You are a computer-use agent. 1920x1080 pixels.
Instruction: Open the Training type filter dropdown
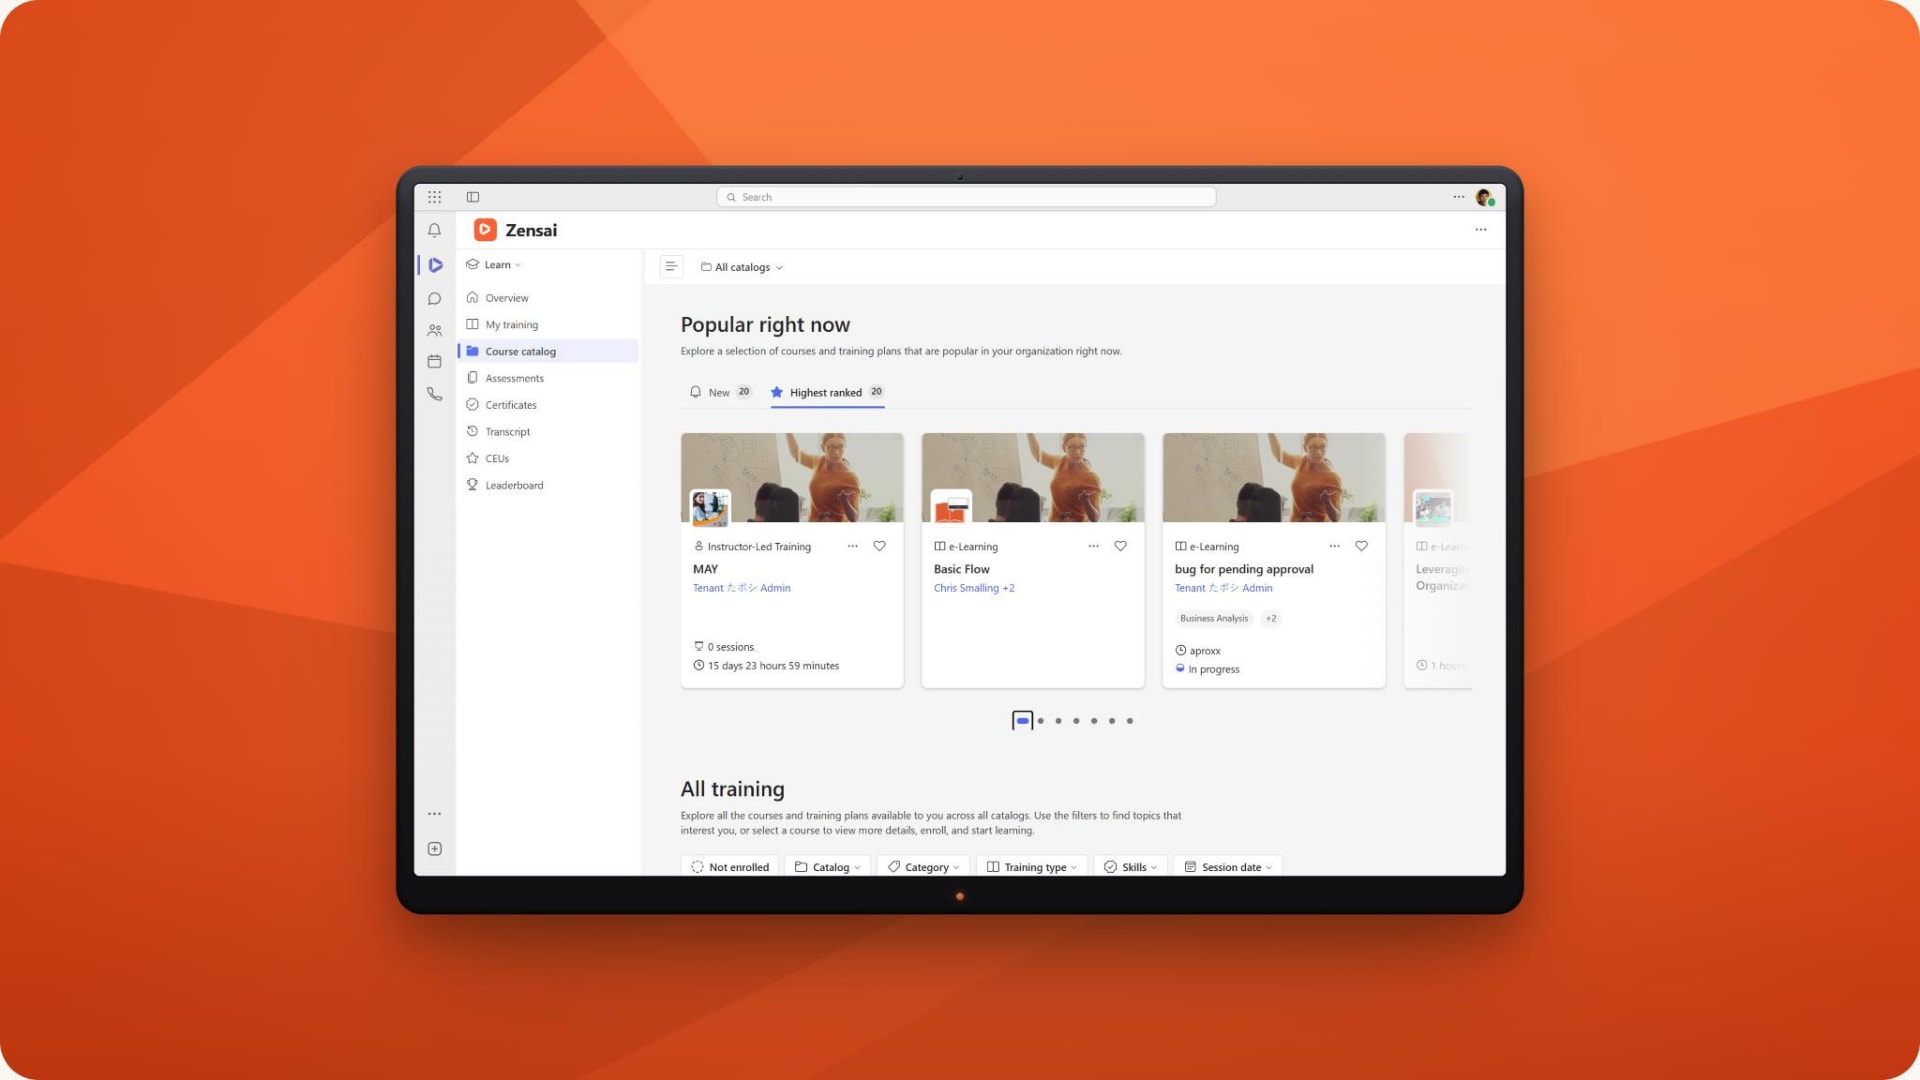(1031, 867)
